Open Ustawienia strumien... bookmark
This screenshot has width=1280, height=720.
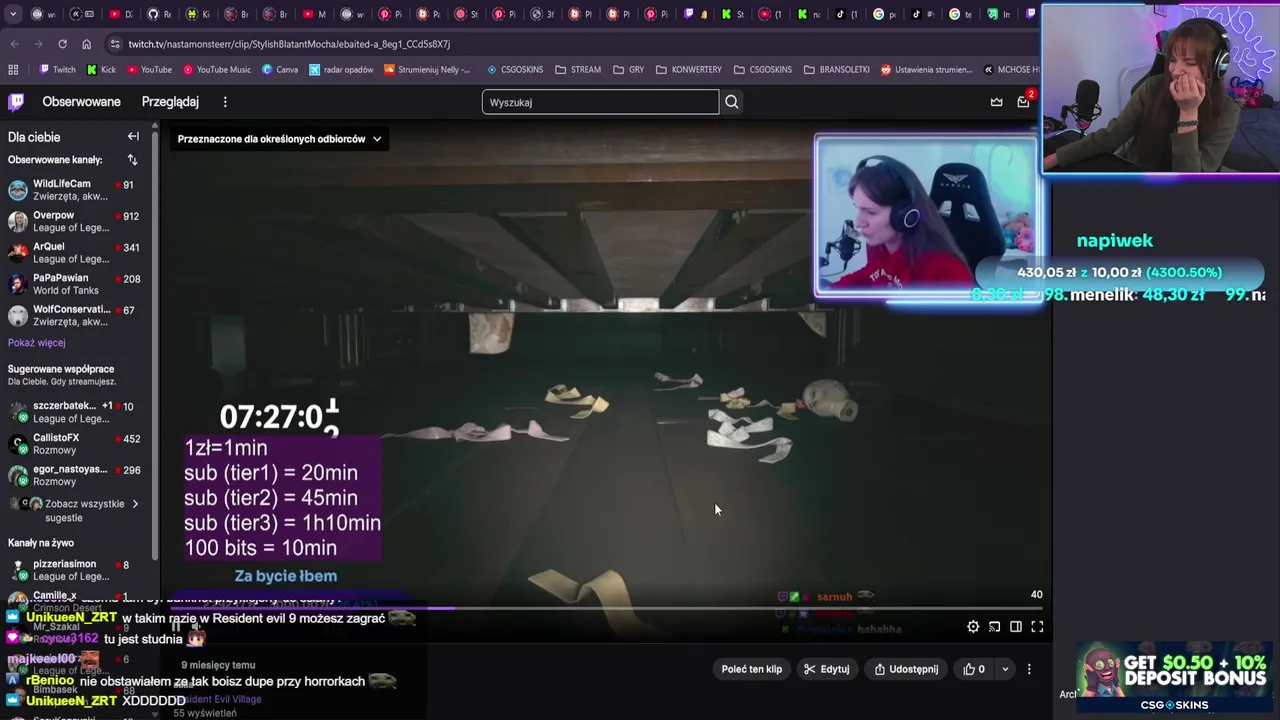coord(926,70)
